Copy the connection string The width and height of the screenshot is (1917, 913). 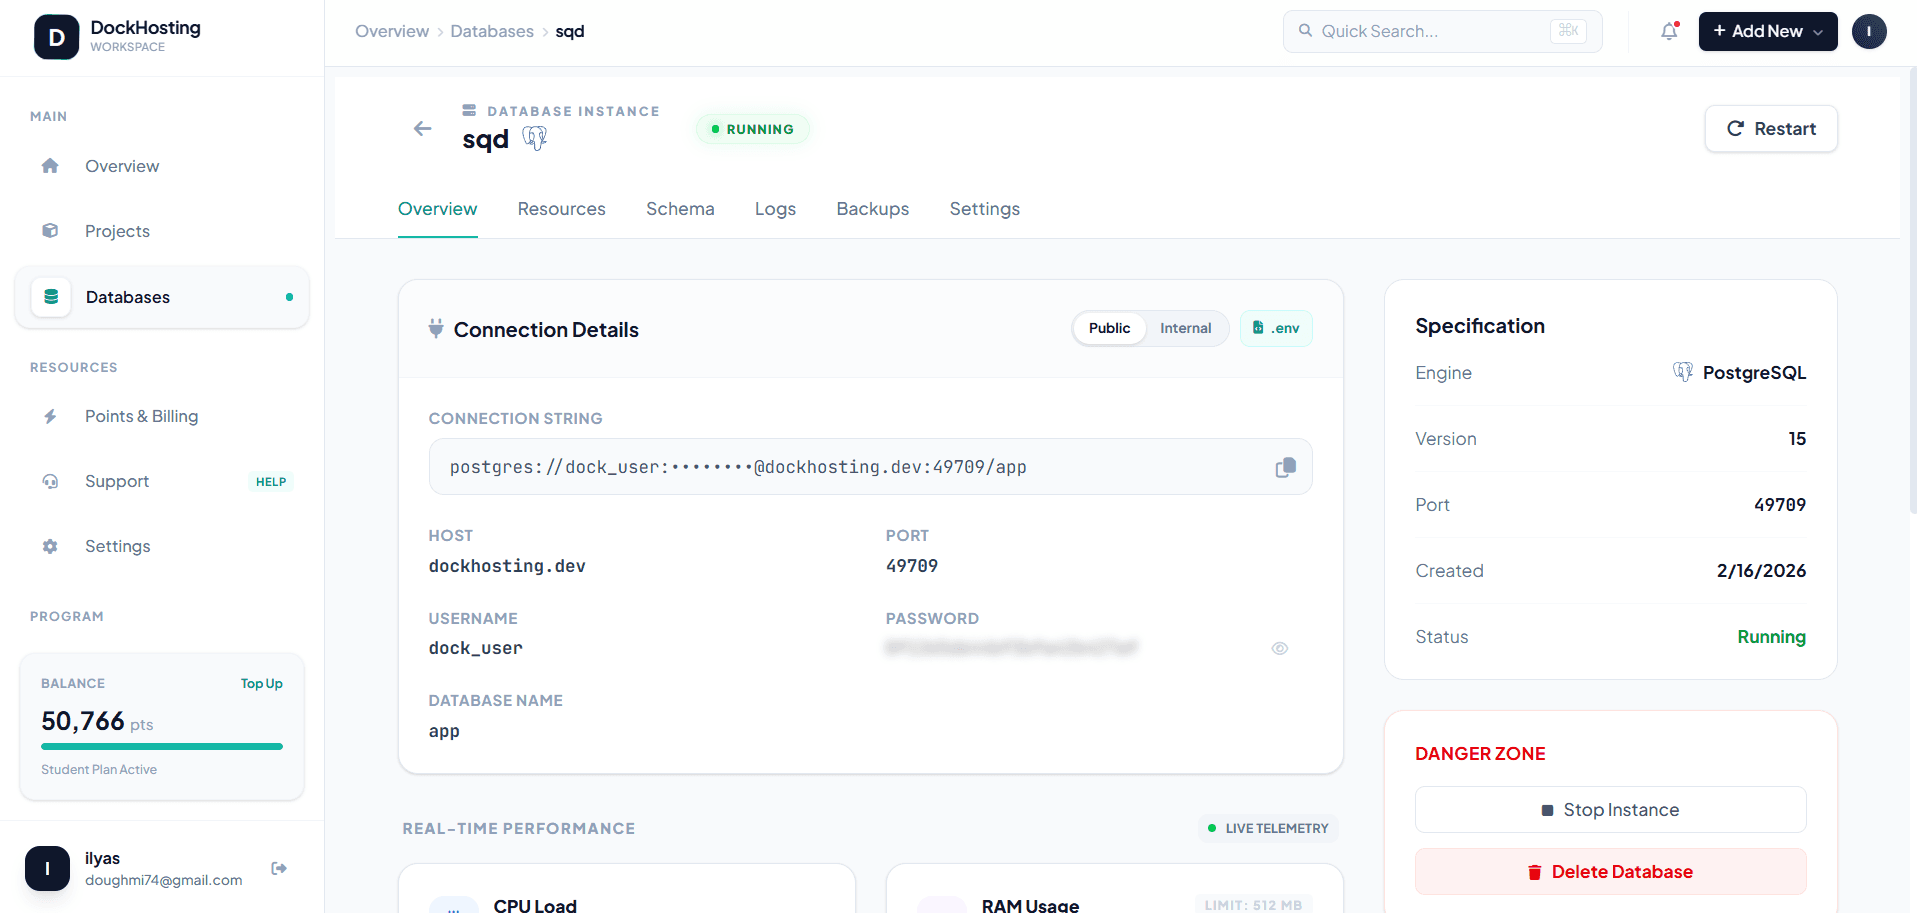click(1285, 467)
